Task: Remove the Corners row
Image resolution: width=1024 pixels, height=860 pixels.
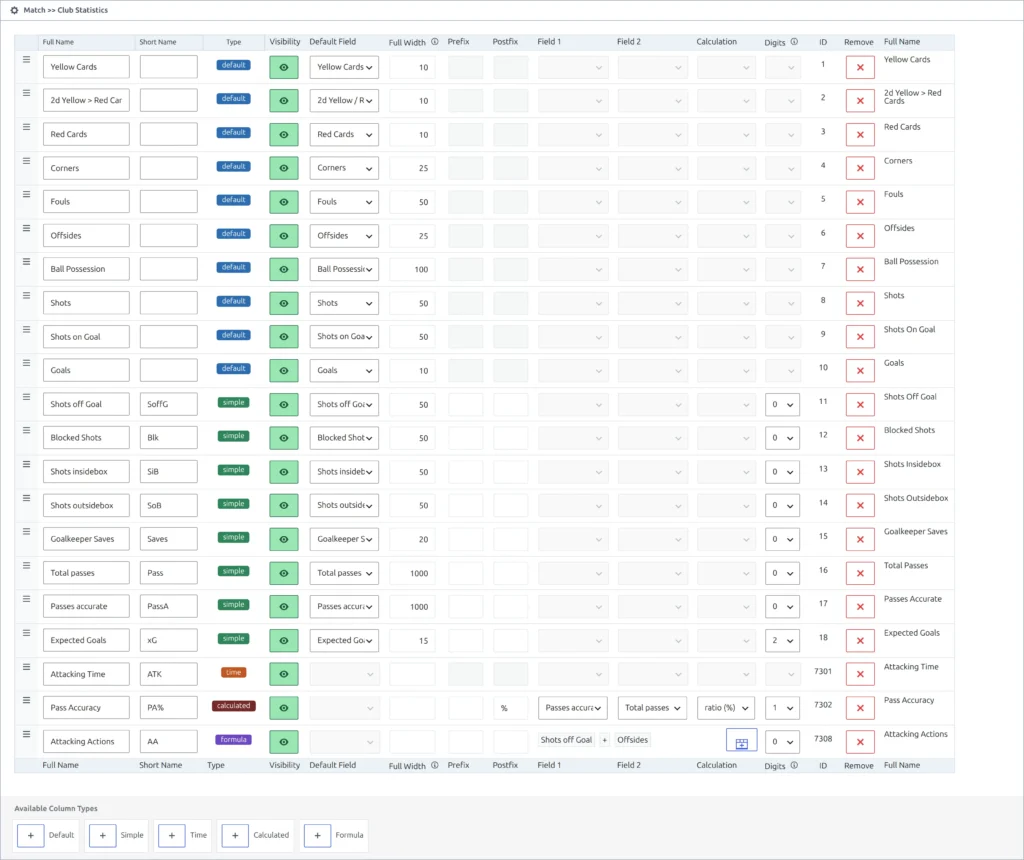Action: pyautogui.click(x=859, y=168)
